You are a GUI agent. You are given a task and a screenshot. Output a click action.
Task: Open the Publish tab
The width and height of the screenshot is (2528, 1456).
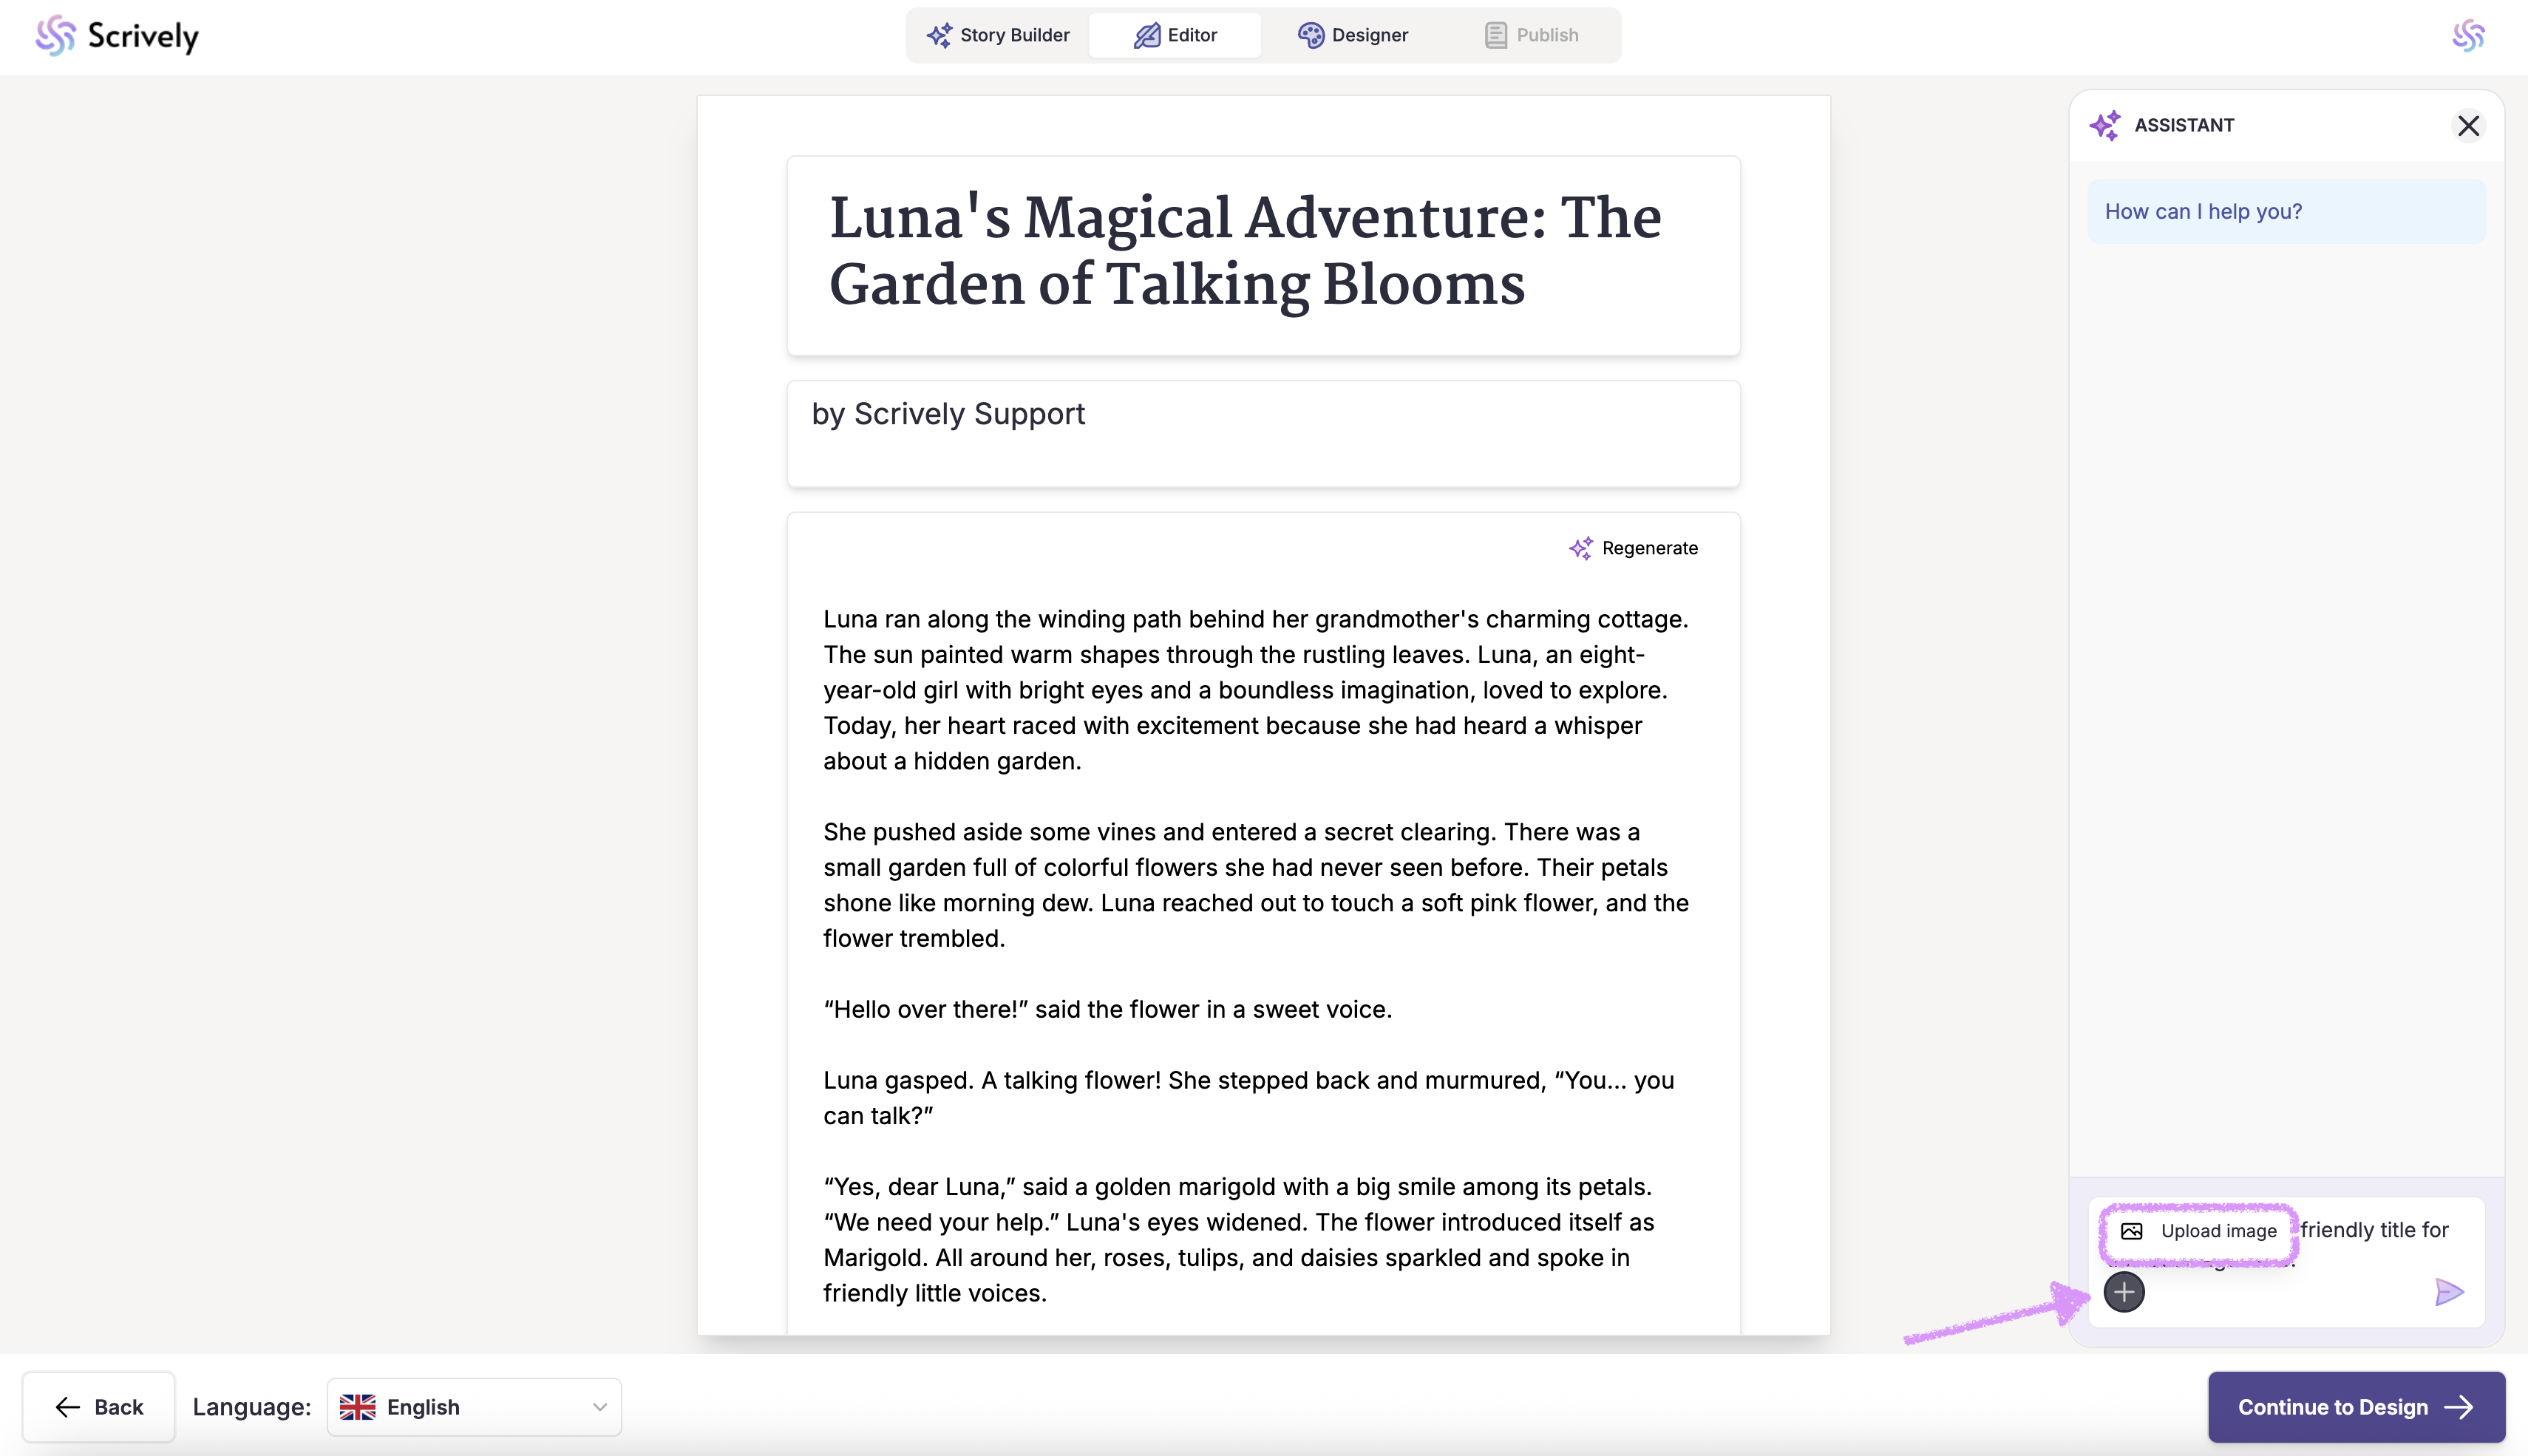click(x=1531, y=35)
